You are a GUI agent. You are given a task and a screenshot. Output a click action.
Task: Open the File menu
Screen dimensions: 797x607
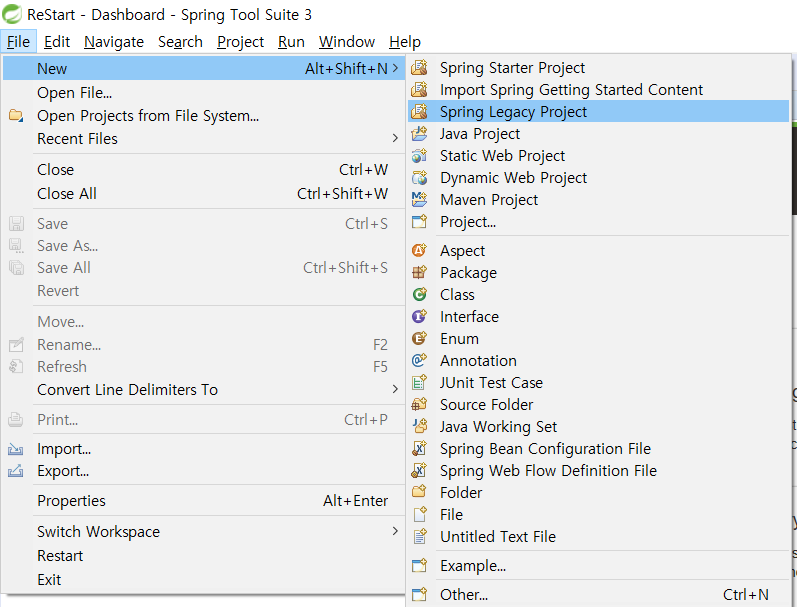tap(18, 42)
